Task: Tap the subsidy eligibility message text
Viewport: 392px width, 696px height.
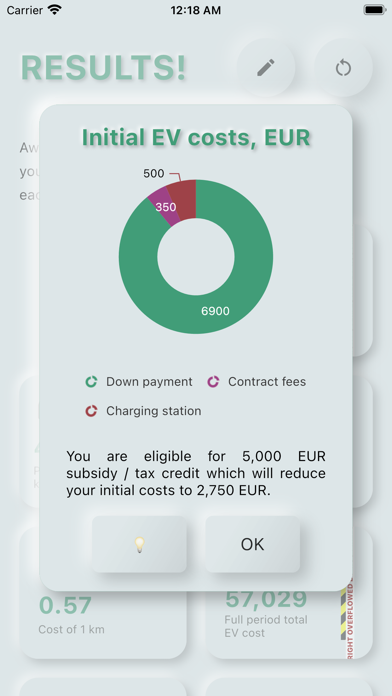Action: pyautogui.click(x=196, y=474)
